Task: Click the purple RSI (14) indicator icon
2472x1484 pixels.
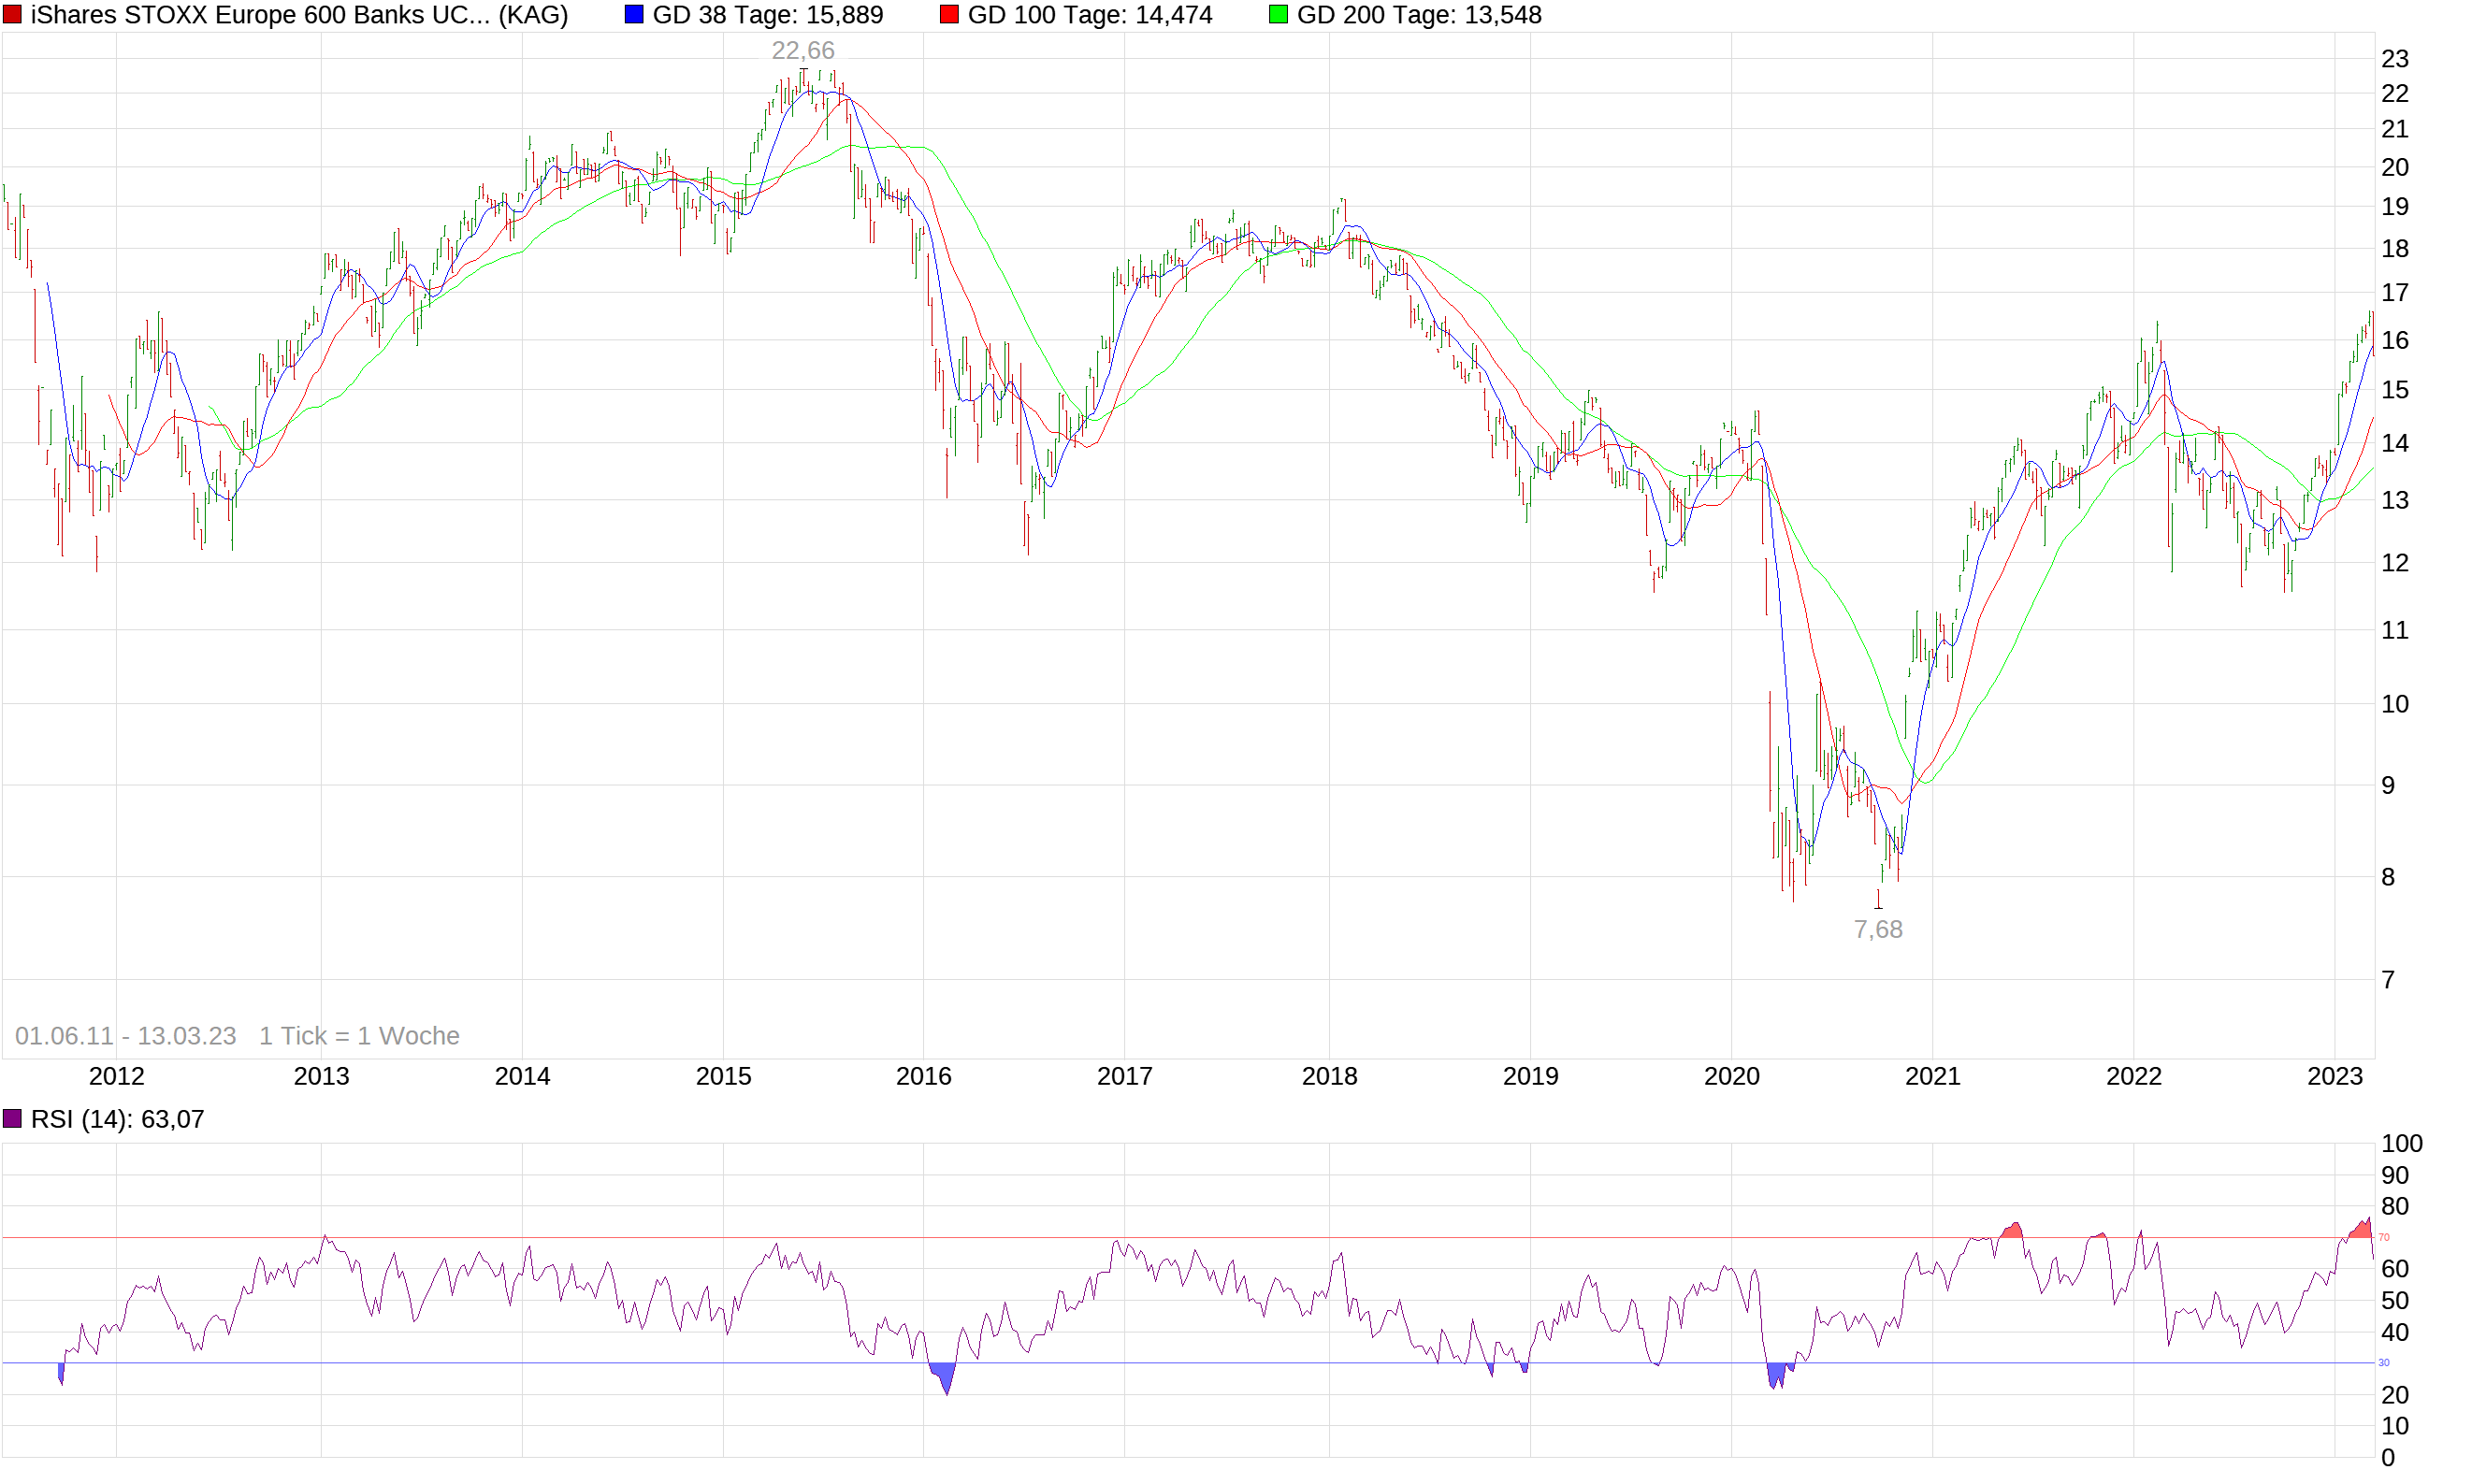Action: (x=11, y=1119)
